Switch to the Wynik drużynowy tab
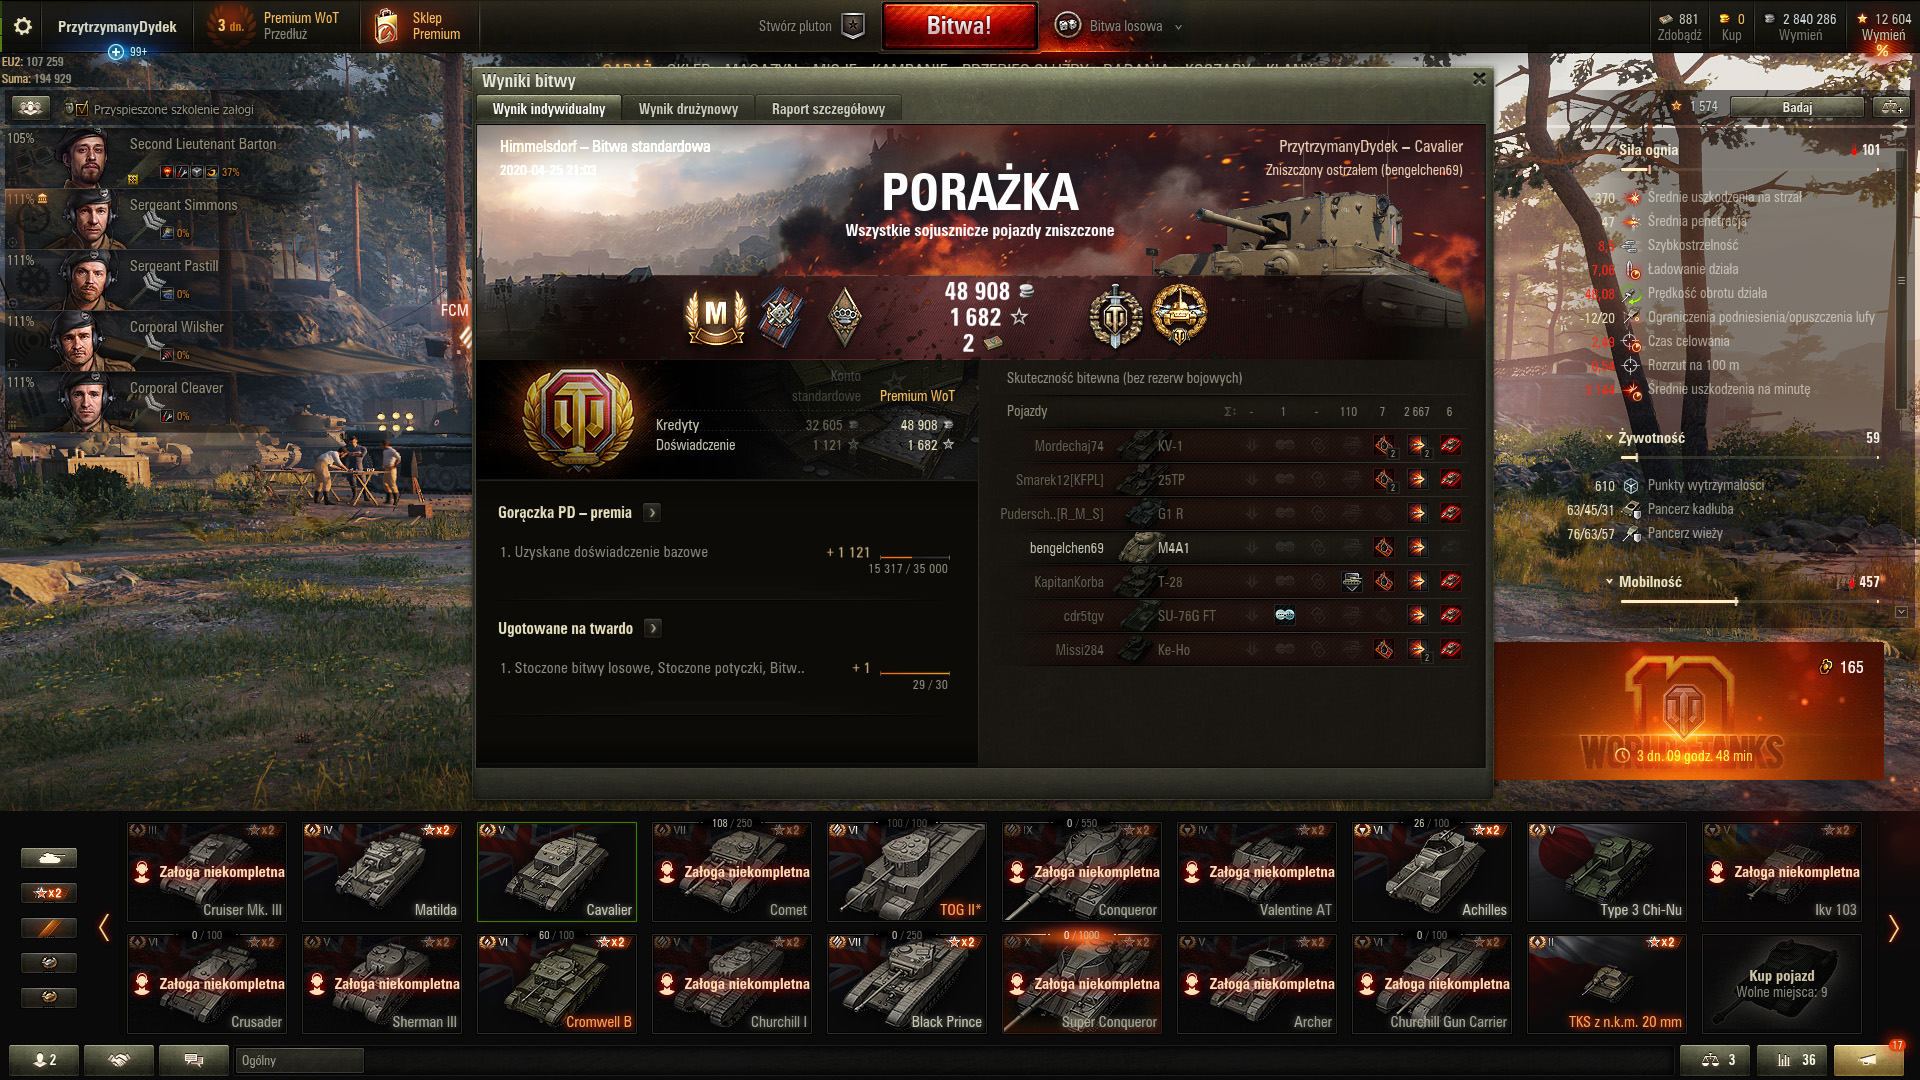Image resolution: width=1920 pixels, height=1080 pixels. pyautogui.click(x=688, y=109)
